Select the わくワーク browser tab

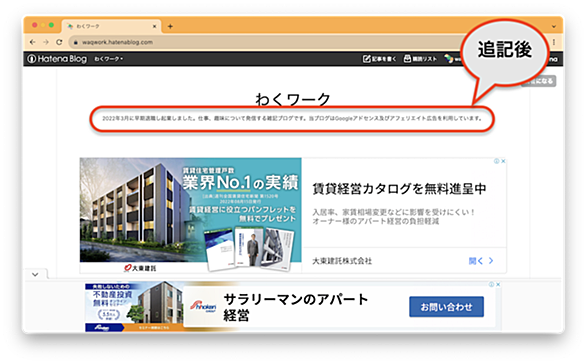tap(111, 27)
